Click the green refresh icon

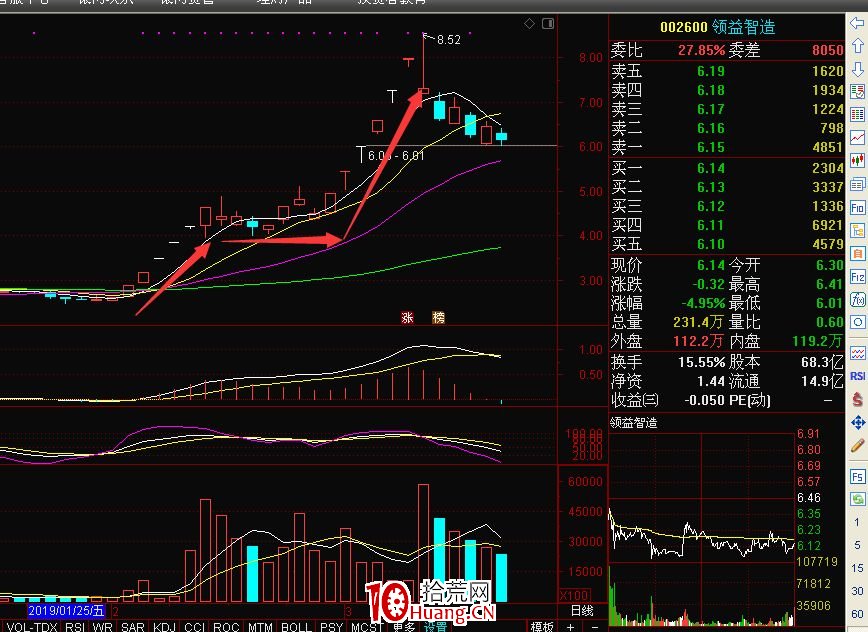tap(857, 499)
